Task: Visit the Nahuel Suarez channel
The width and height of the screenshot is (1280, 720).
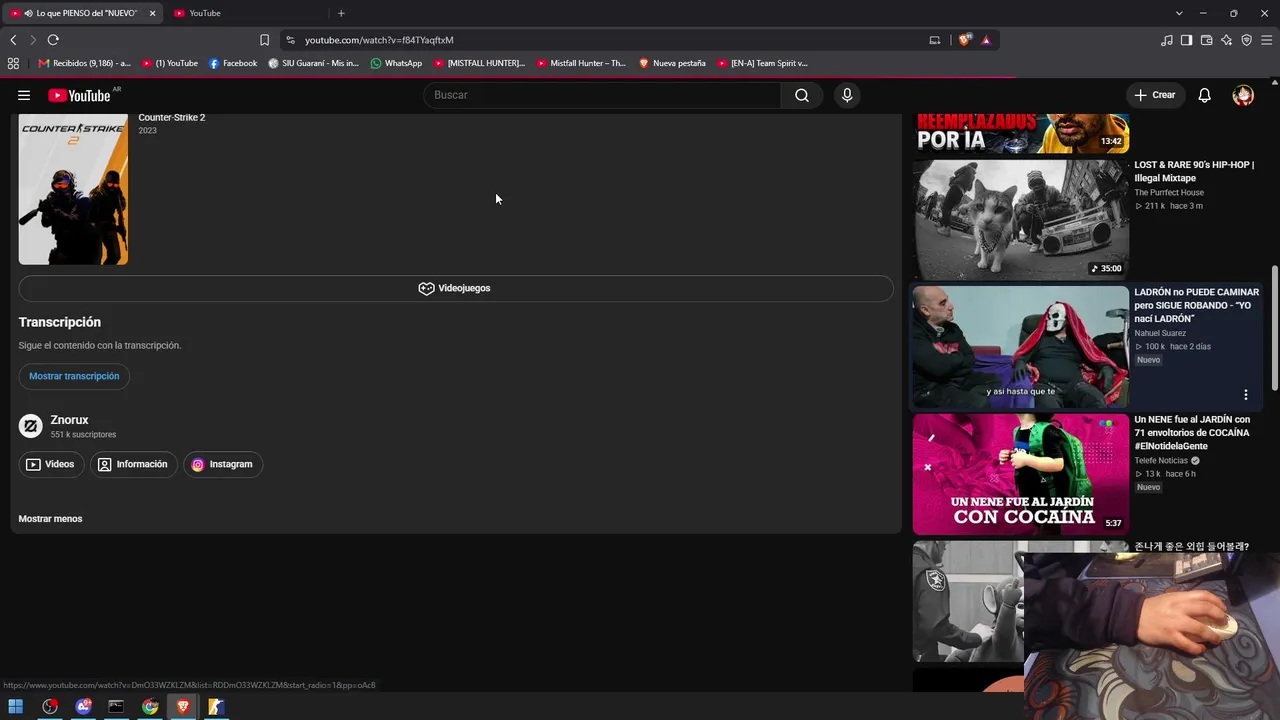Action: (x=1160, y=333)
